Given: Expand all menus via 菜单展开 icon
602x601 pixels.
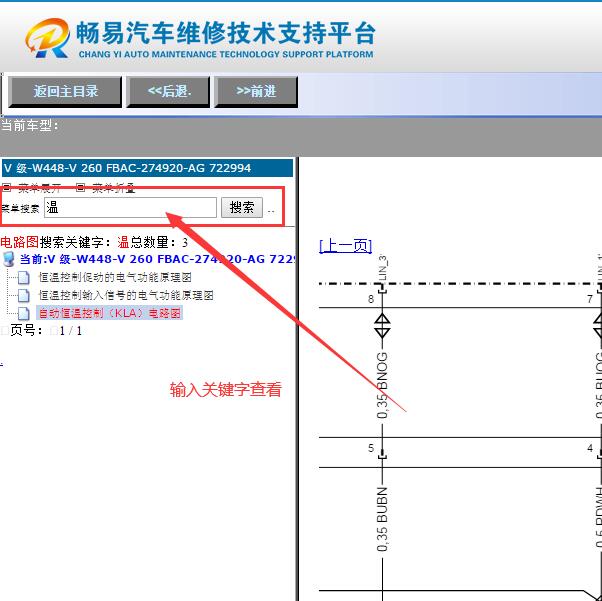Looking at the screenshot, I should point(7,187).
